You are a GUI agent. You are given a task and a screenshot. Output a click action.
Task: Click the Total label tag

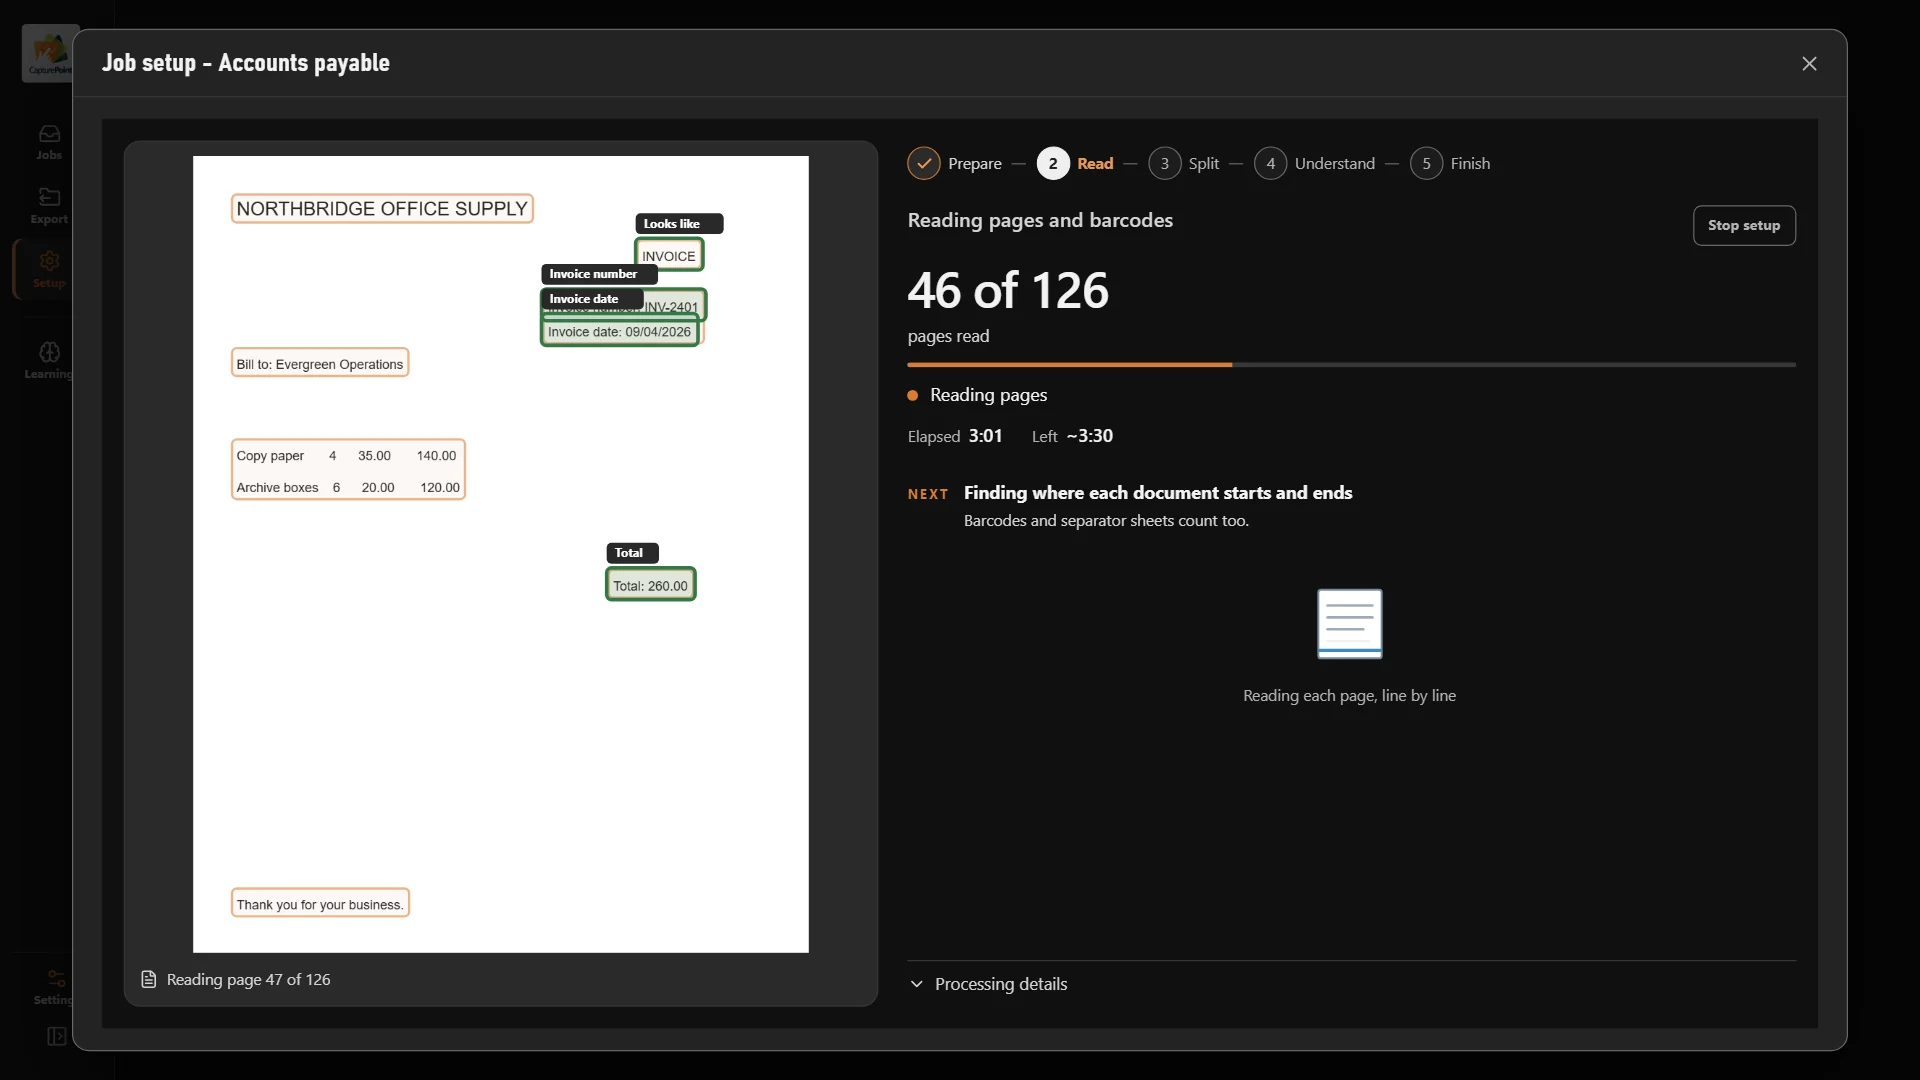pyautogui.click(x=632, y=553)
